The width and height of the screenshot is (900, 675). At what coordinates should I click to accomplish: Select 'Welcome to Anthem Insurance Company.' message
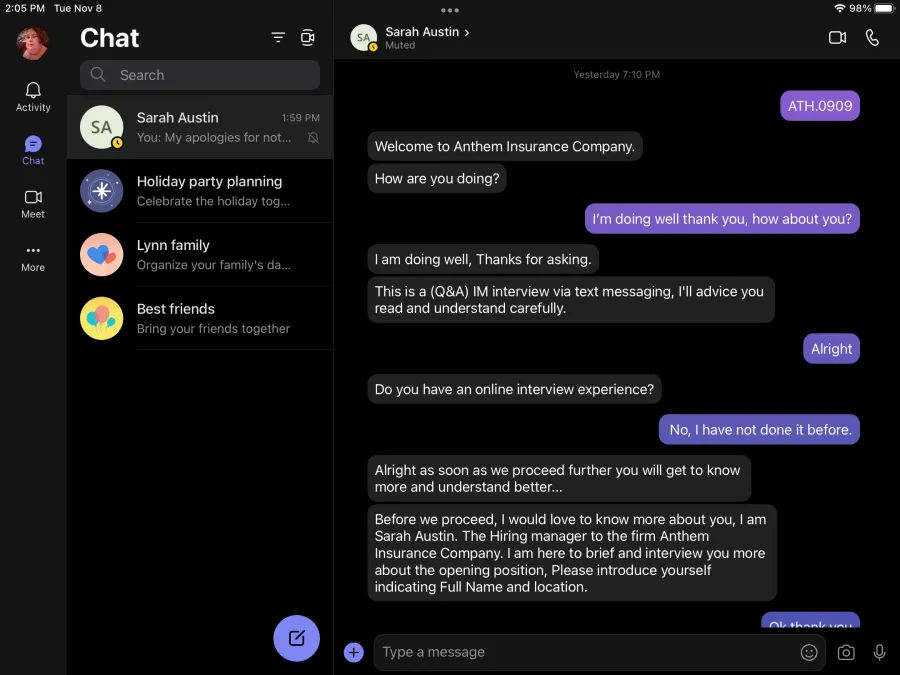coord(505,146)
